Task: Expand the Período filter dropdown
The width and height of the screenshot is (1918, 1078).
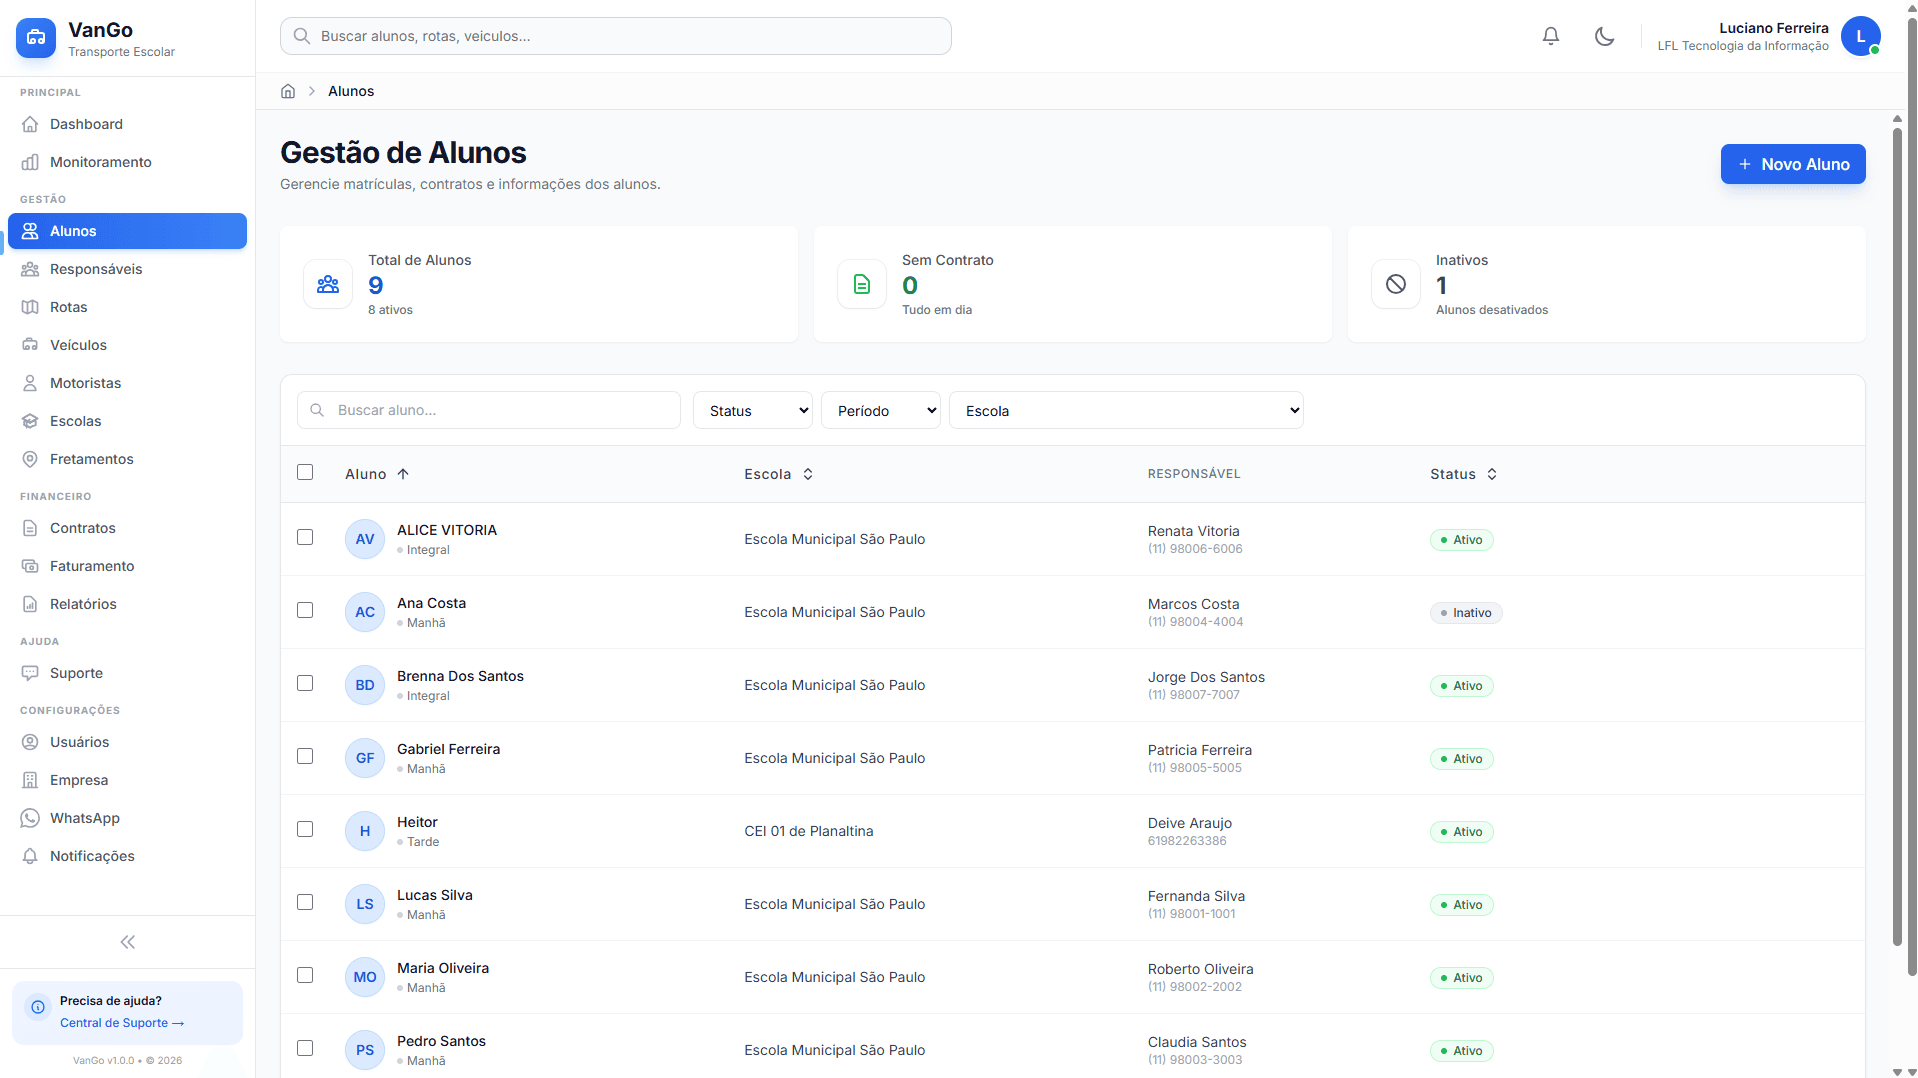Action: [x=880, y=410]
